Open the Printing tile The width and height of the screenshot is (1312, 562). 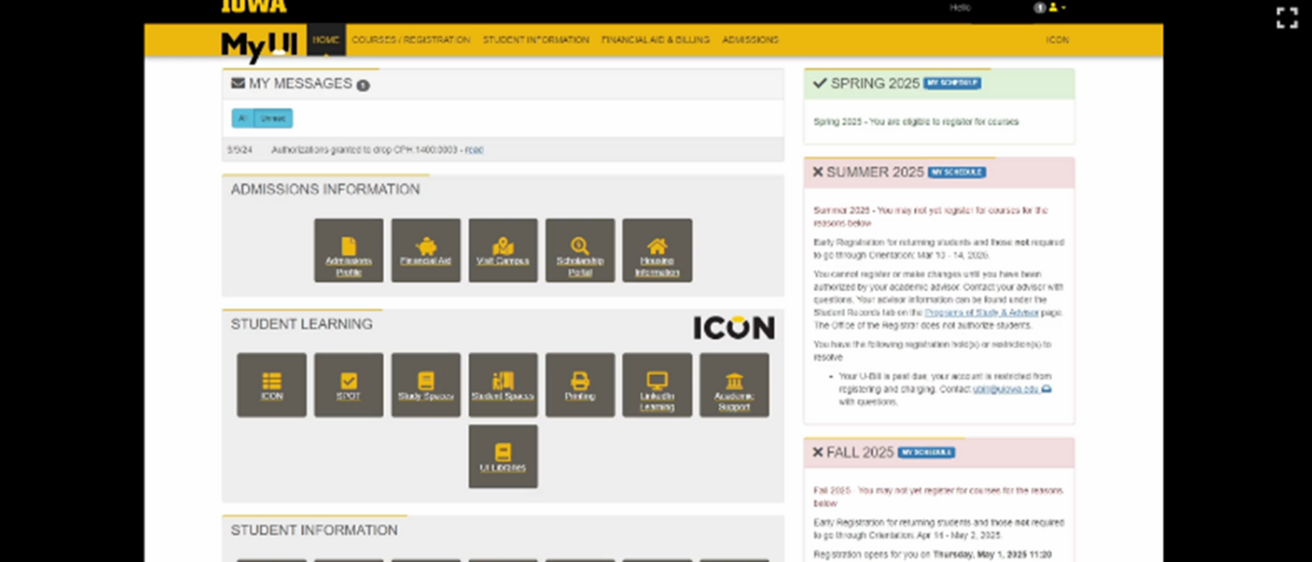pyautogui.click(x=580, y=385)
